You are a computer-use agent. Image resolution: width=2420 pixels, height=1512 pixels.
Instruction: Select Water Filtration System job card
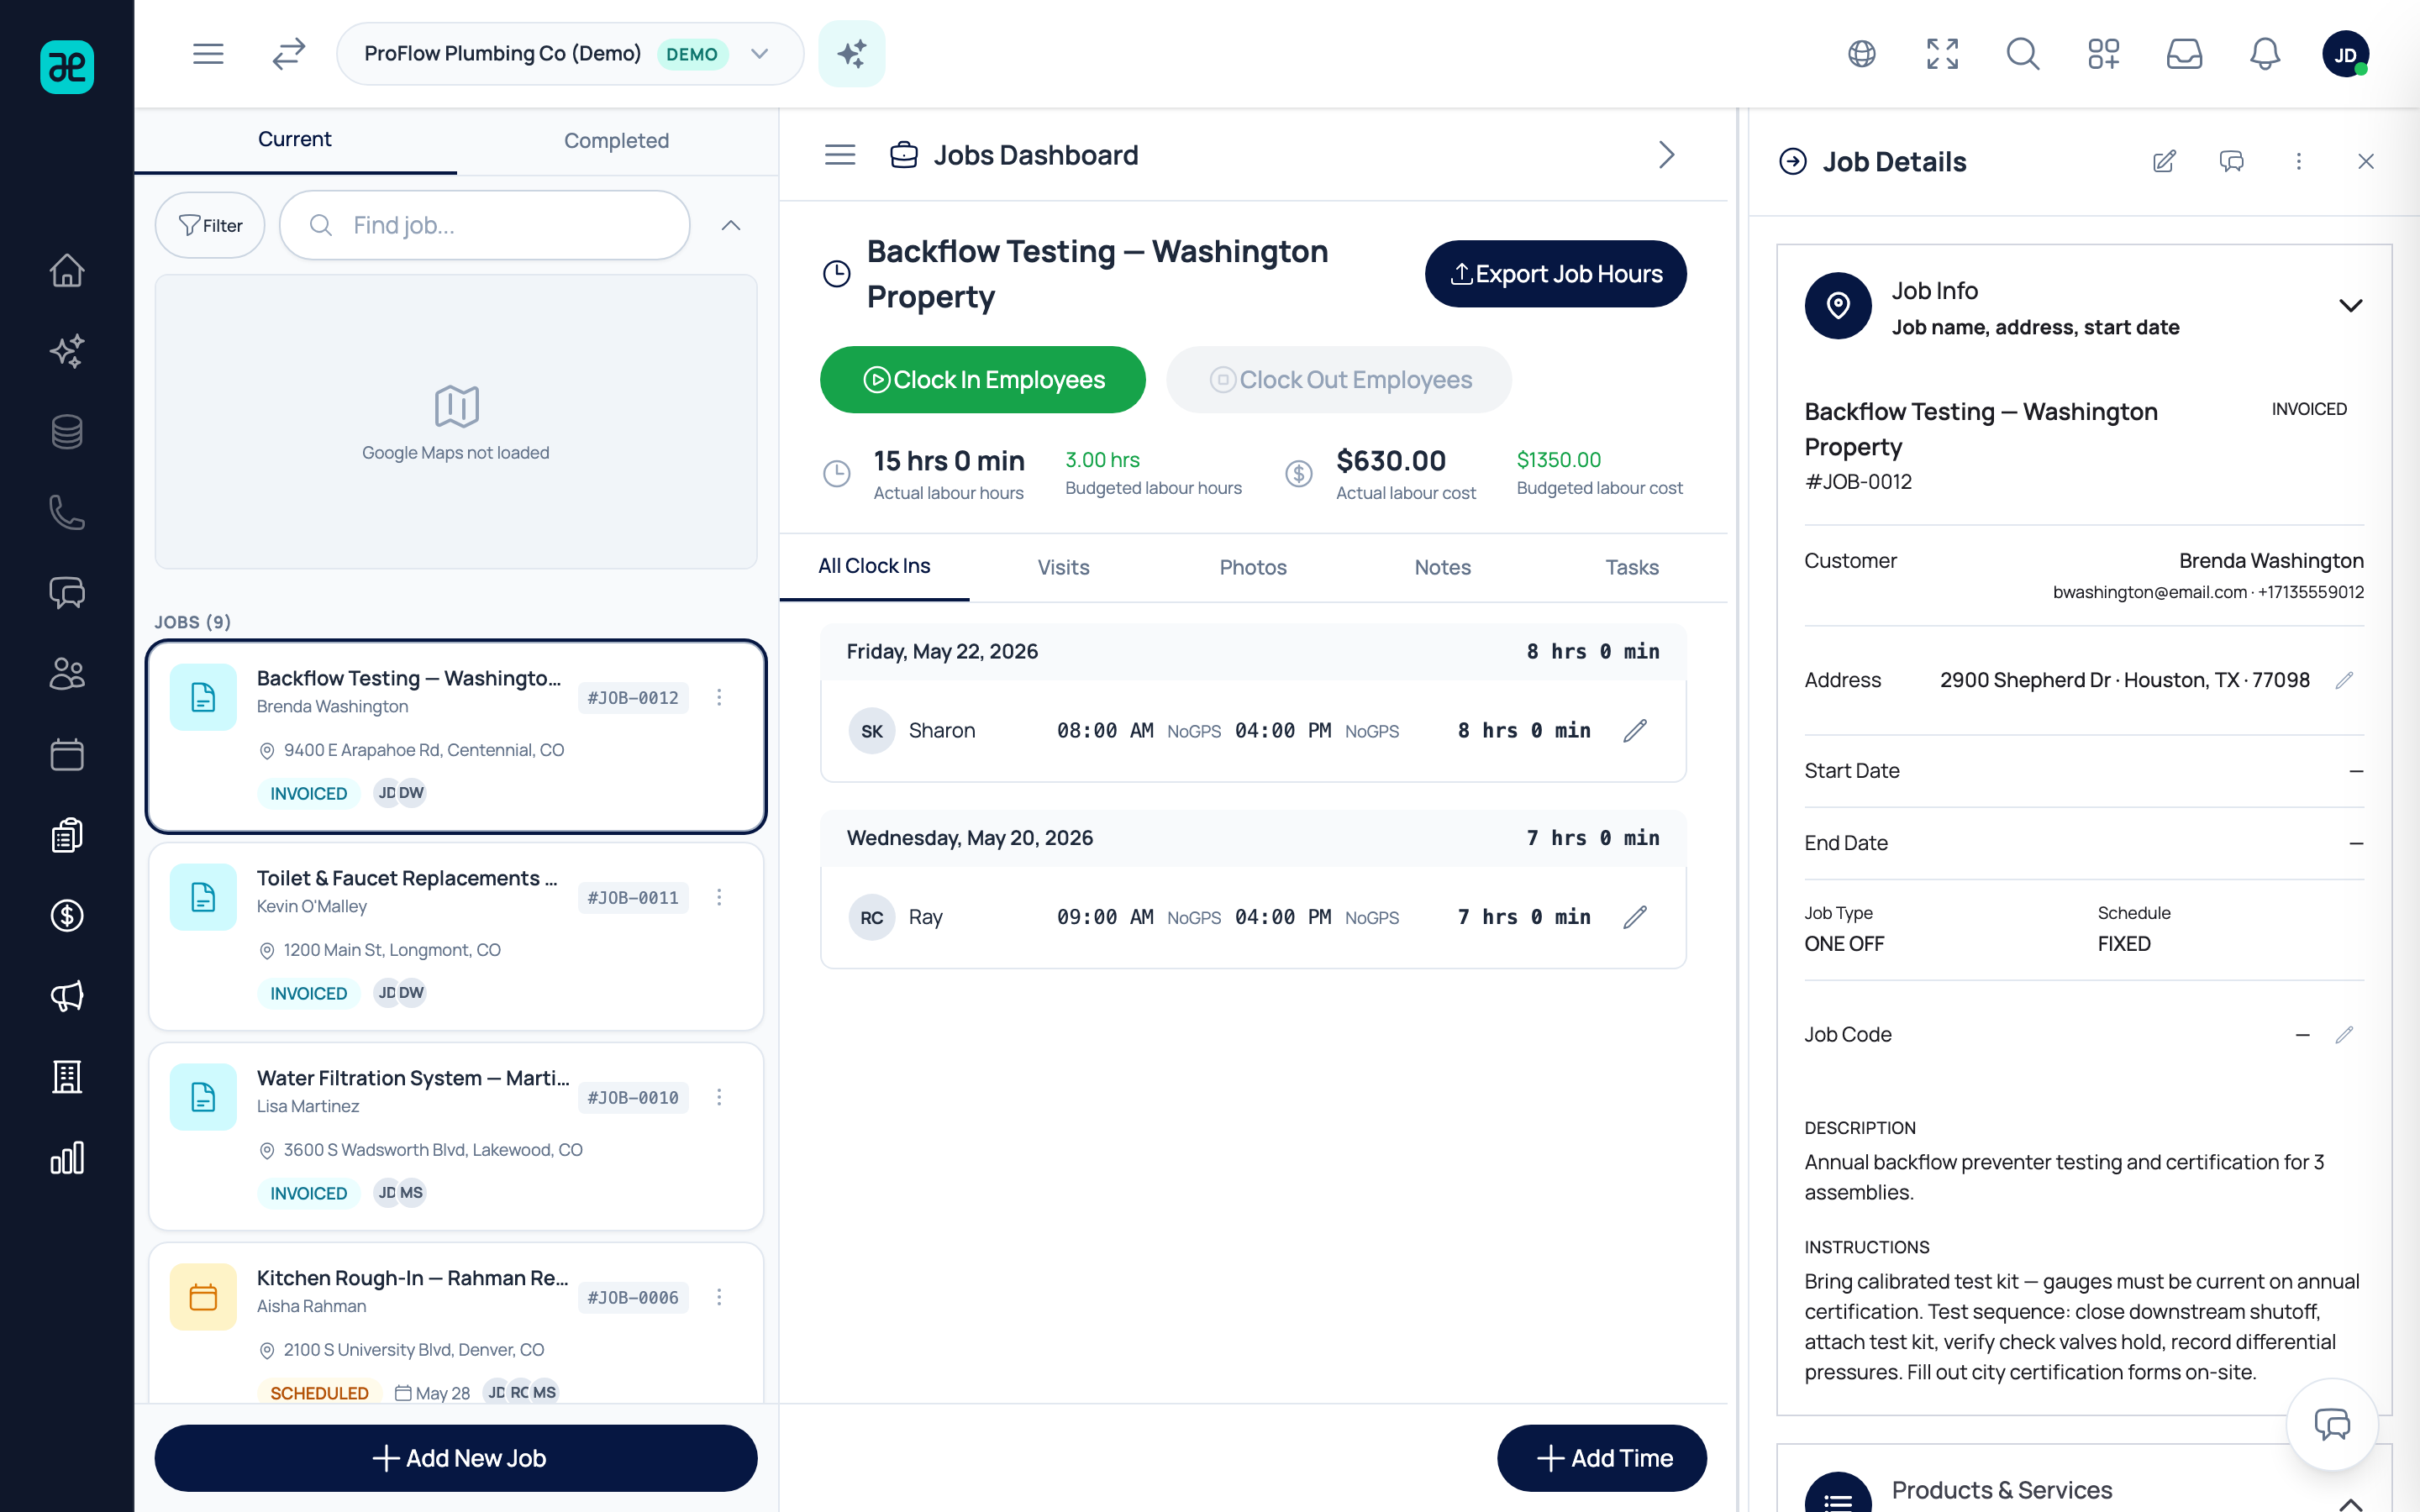click(x=456, y=1136)
